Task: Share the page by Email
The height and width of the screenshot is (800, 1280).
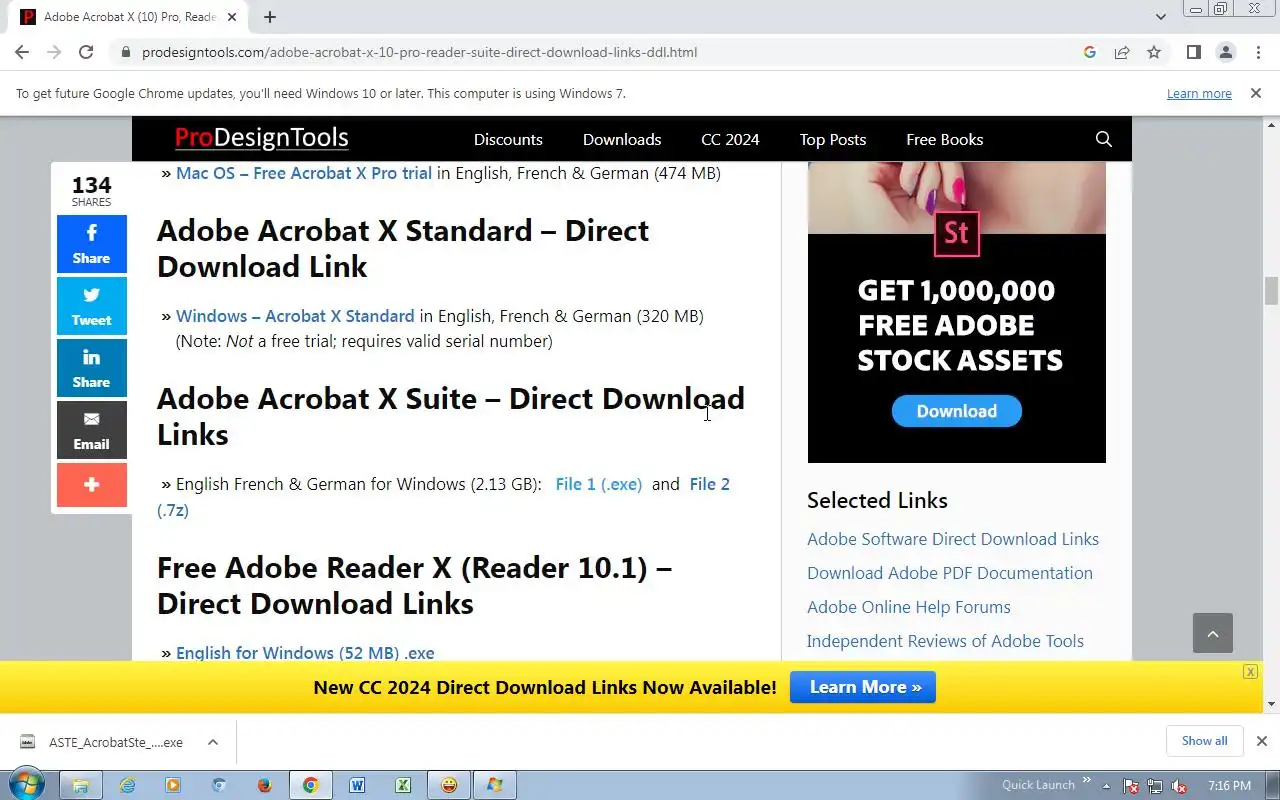Action: pos(91,430)
